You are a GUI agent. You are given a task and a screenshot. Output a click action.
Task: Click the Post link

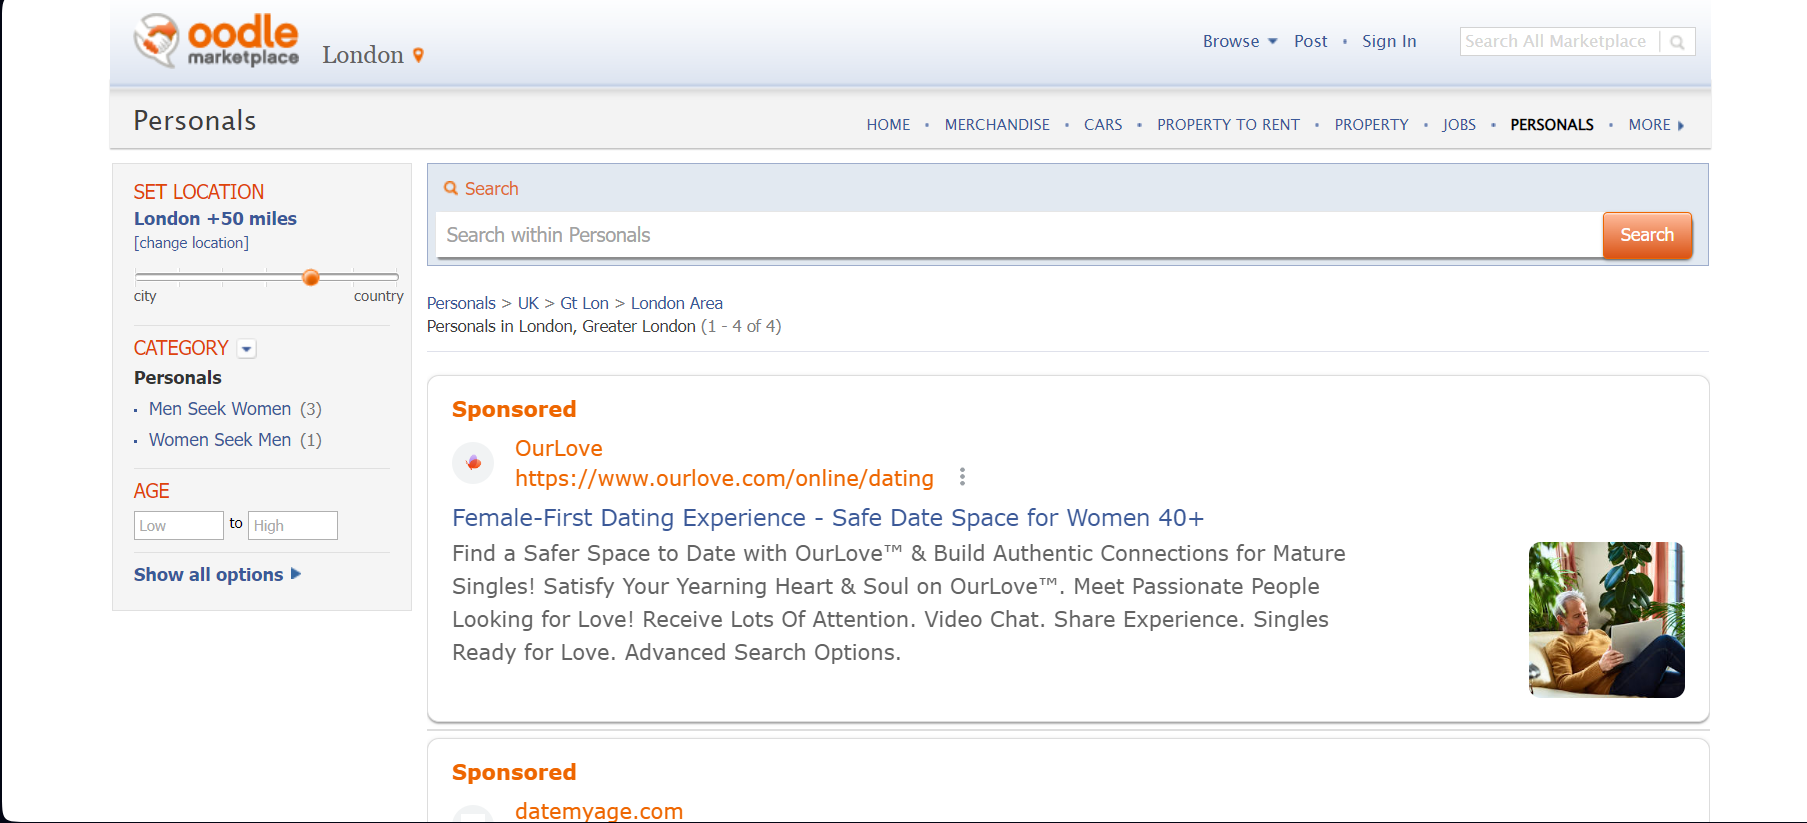coord(1310,41)
